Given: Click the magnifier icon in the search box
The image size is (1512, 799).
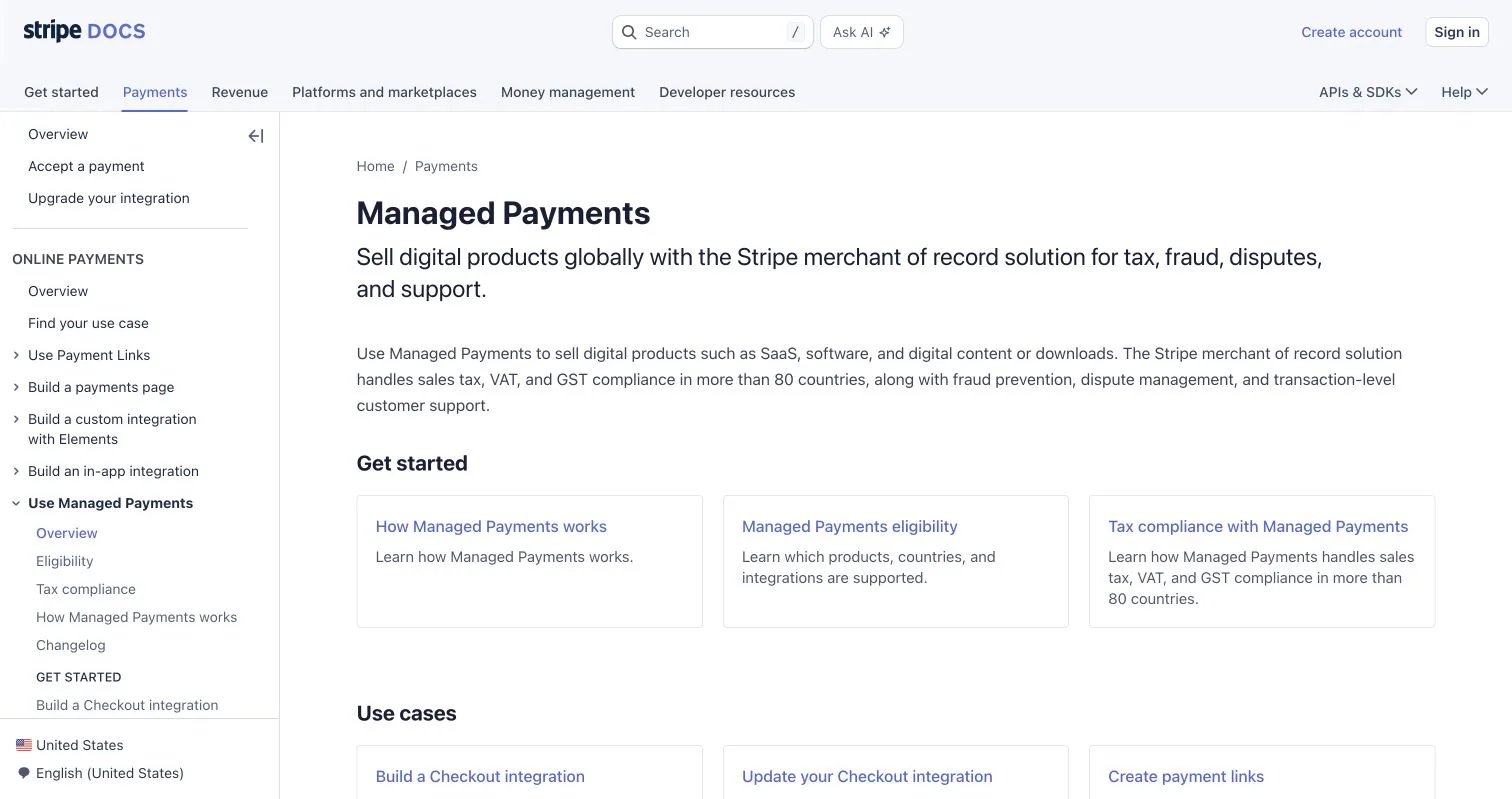Looking at the screenshot, I should [629, 32].
